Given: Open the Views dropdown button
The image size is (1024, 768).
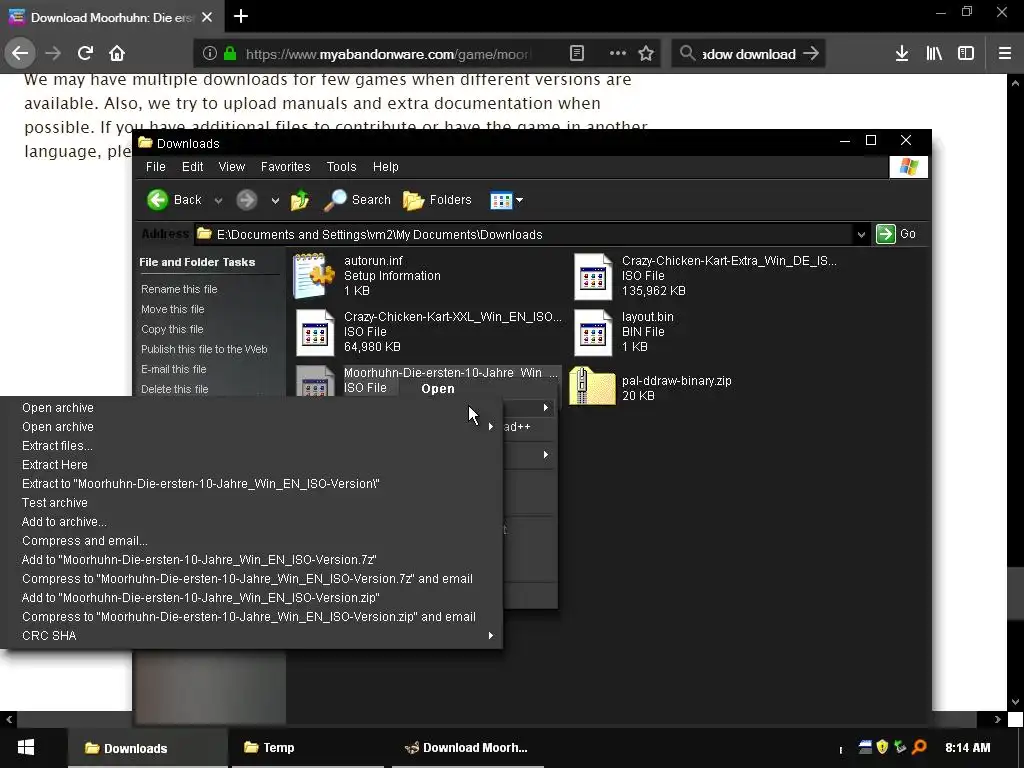Looking at the screenshot, I should (x=507, y=200).
